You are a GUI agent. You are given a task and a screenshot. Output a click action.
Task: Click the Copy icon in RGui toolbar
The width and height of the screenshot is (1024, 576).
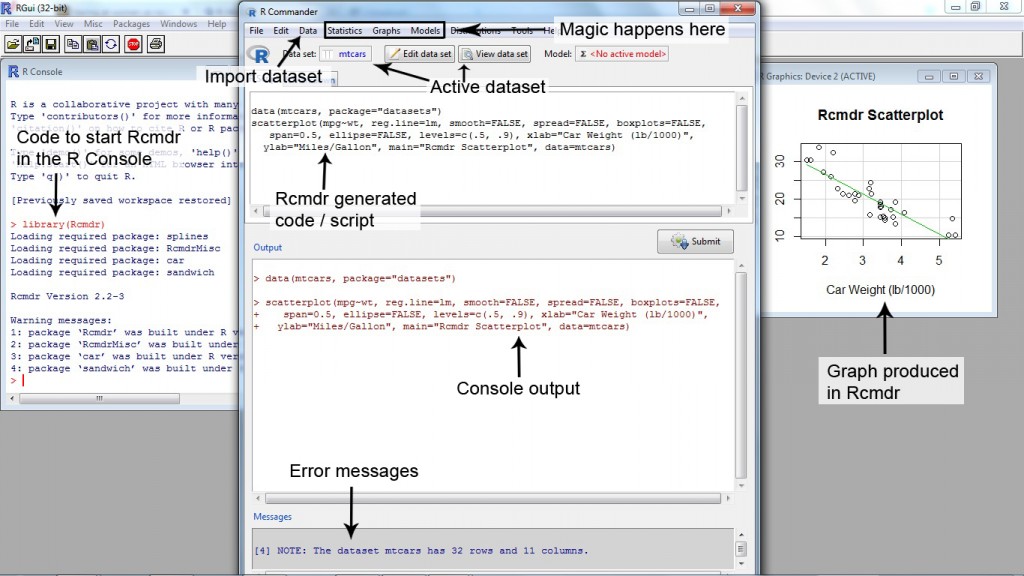[73, 44]
